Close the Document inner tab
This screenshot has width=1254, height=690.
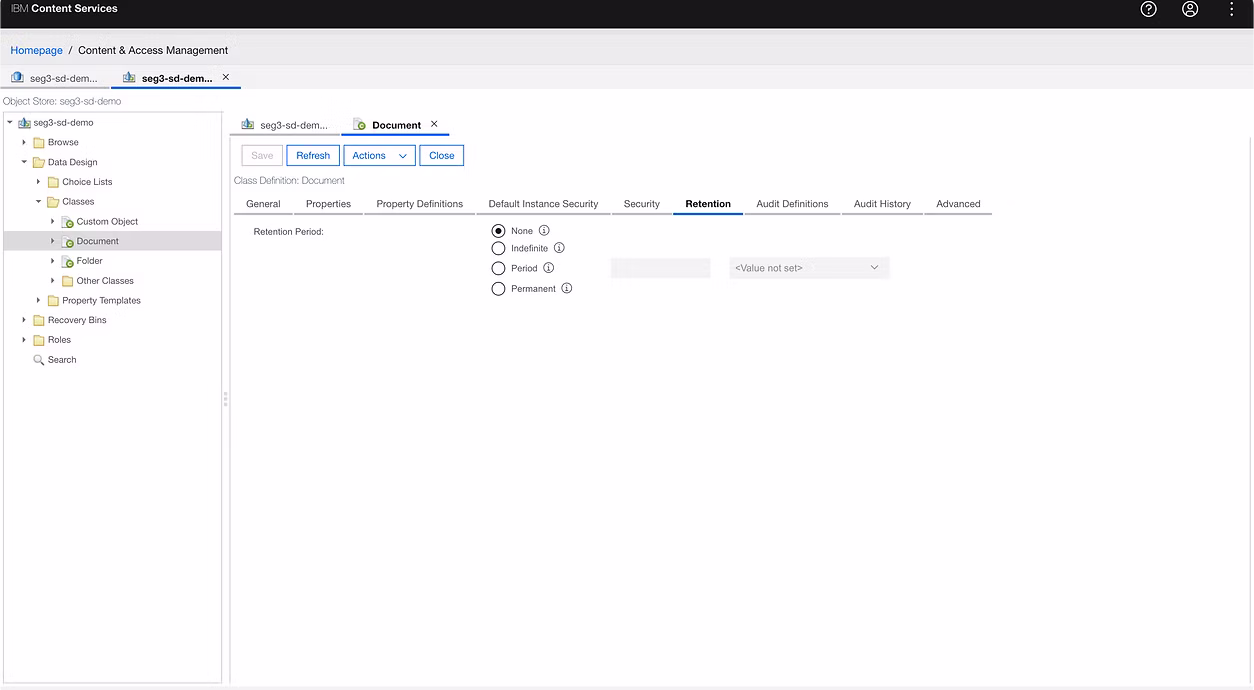[434, 124]
